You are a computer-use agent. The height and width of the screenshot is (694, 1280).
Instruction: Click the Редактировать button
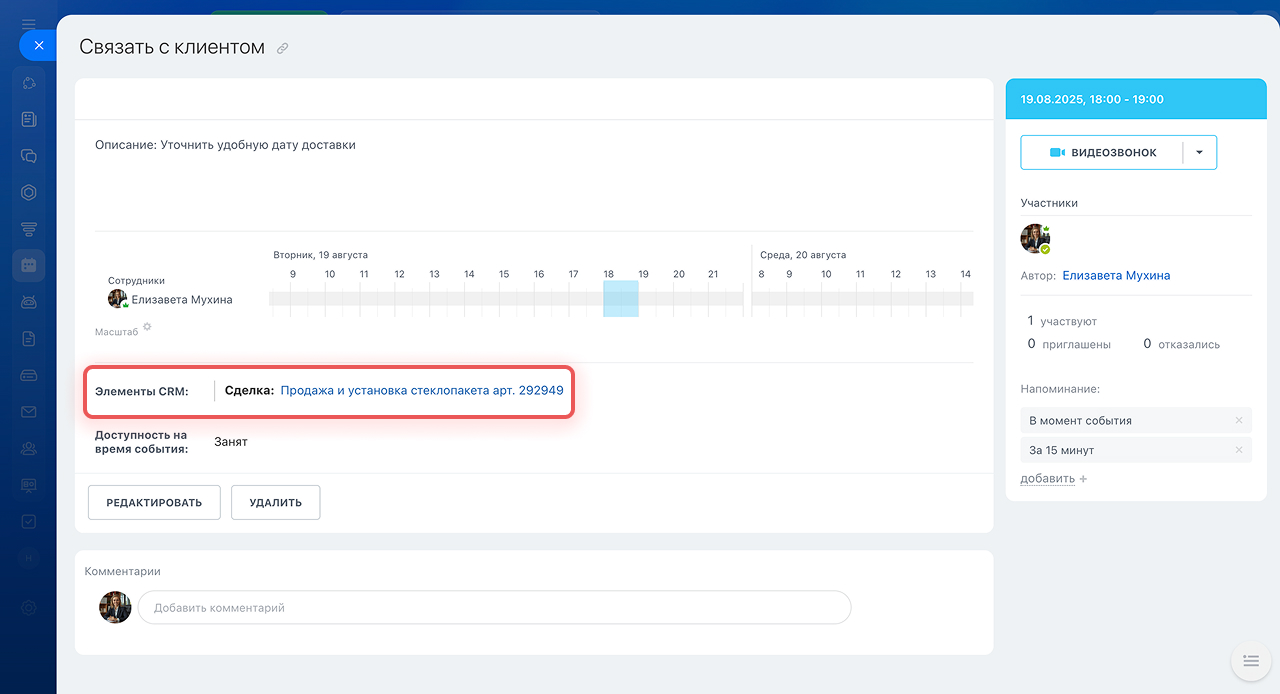coord(154,503)
